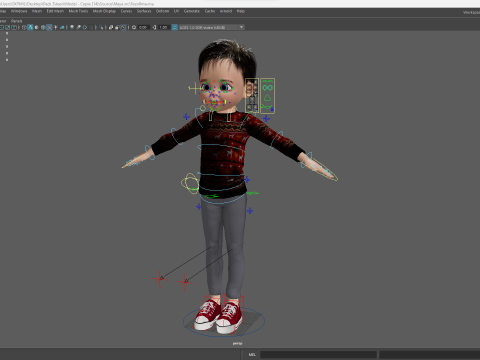Toggle Multisample Anti-aliasing icon

point(85,27)
